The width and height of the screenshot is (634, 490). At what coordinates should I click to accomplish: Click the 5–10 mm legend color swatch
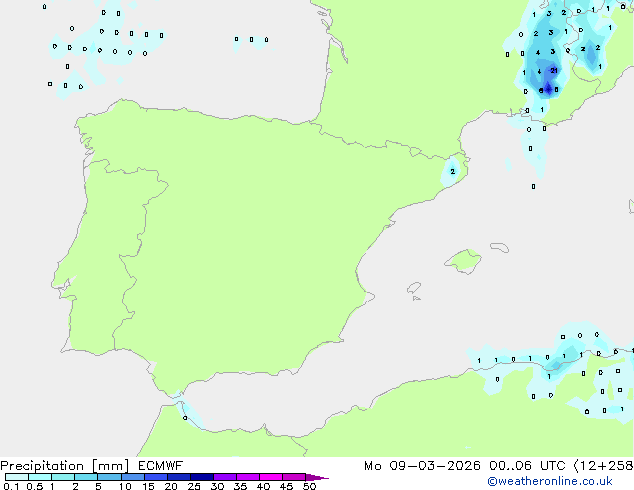point(109,477)
